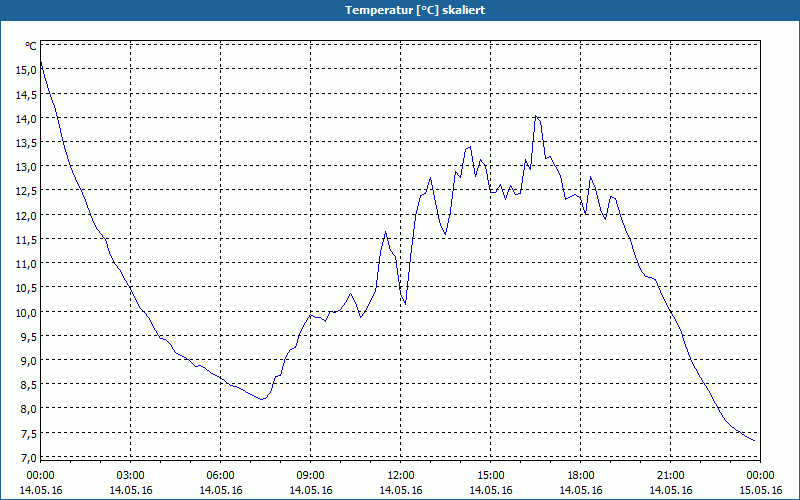800x500 pixels.
Task: Select the °C unit label on the y-axis
Action: pos(31,46)
